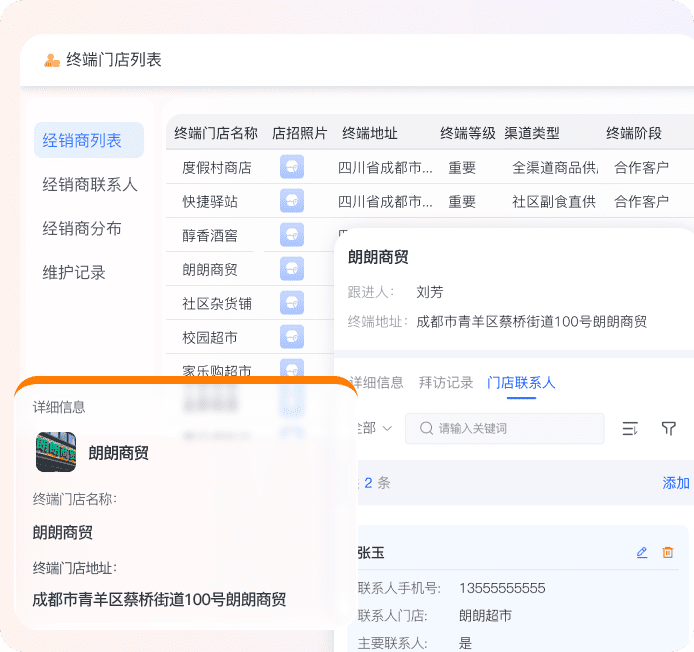Delete contact 张玉 using trash icon
Screen dimensions: 694x652
[668, 552]
